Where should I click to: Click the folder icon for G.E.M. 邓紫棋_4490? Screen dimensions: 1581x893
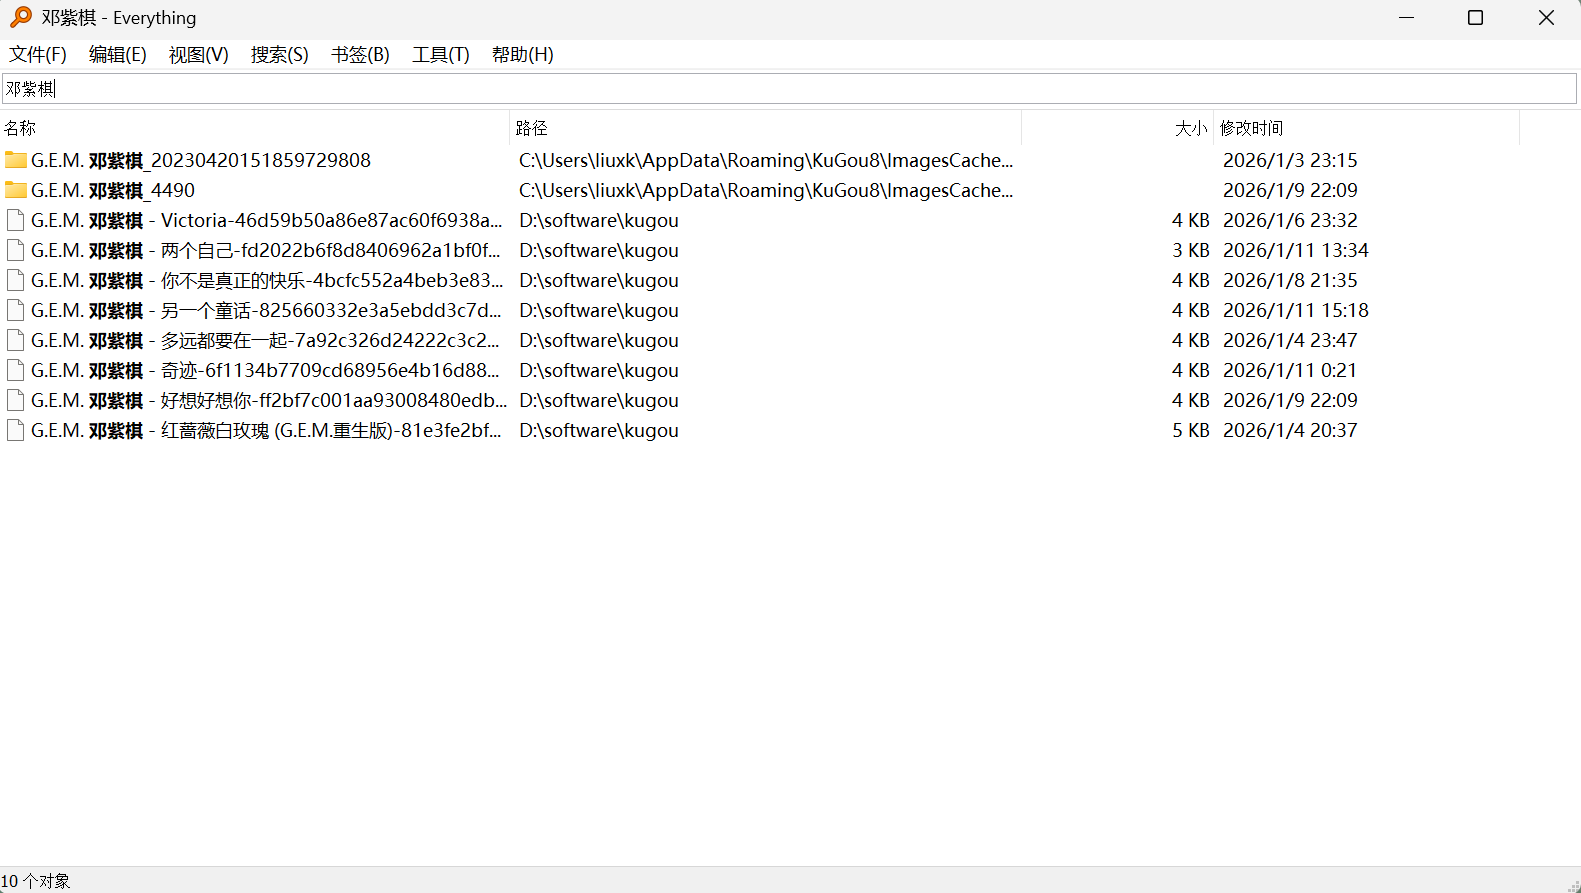pos(15,190)
